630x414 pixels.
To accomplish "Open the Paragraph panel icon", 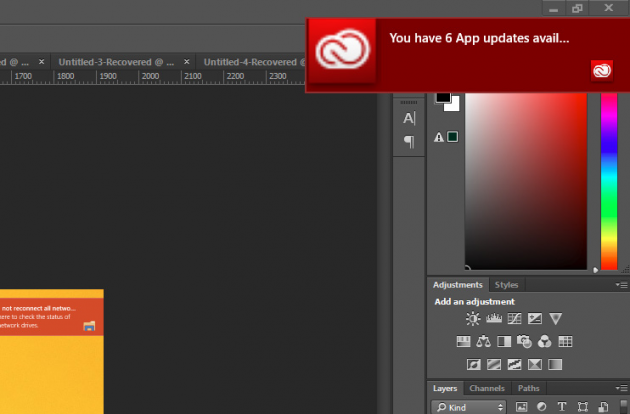I will click(409, 142).
